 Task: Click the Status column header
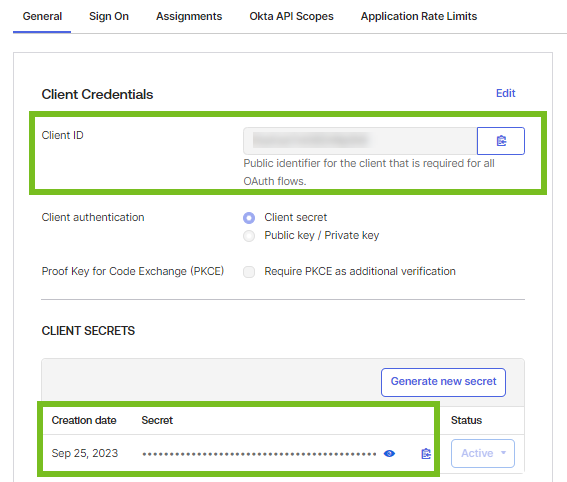point(466,420)
